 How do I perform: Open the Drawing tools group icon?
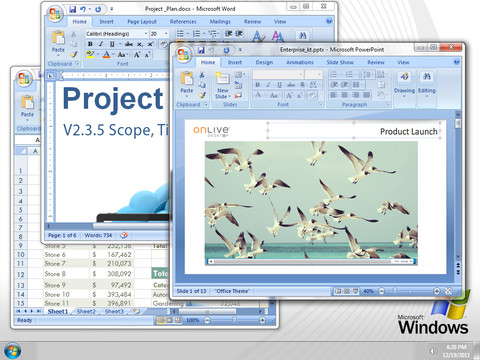click(x=404, y=77)
